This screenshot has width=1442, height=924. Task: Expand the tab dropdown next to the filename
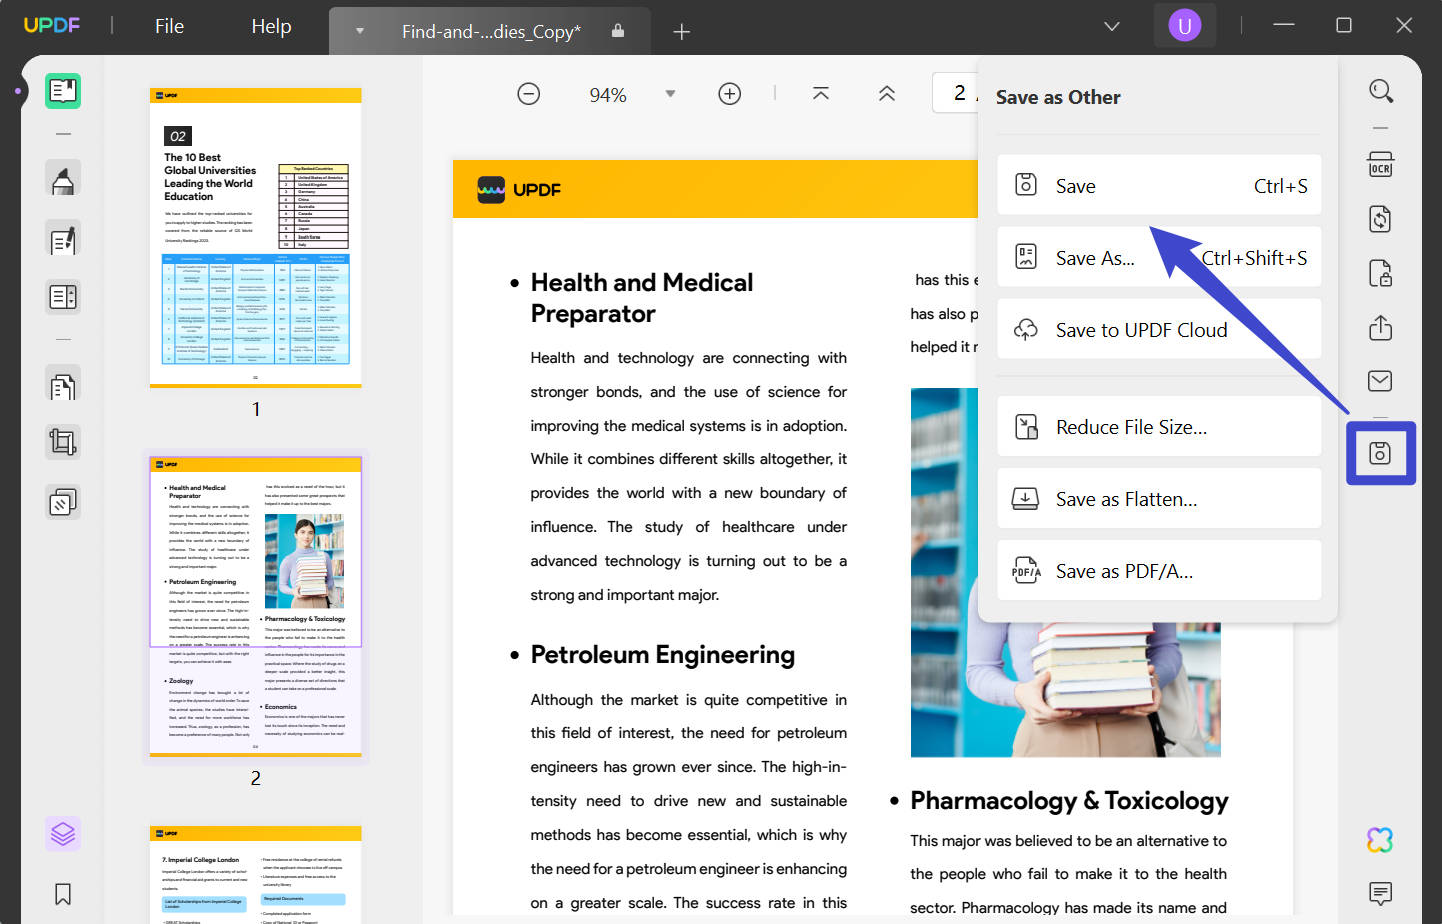click(359, 31)
